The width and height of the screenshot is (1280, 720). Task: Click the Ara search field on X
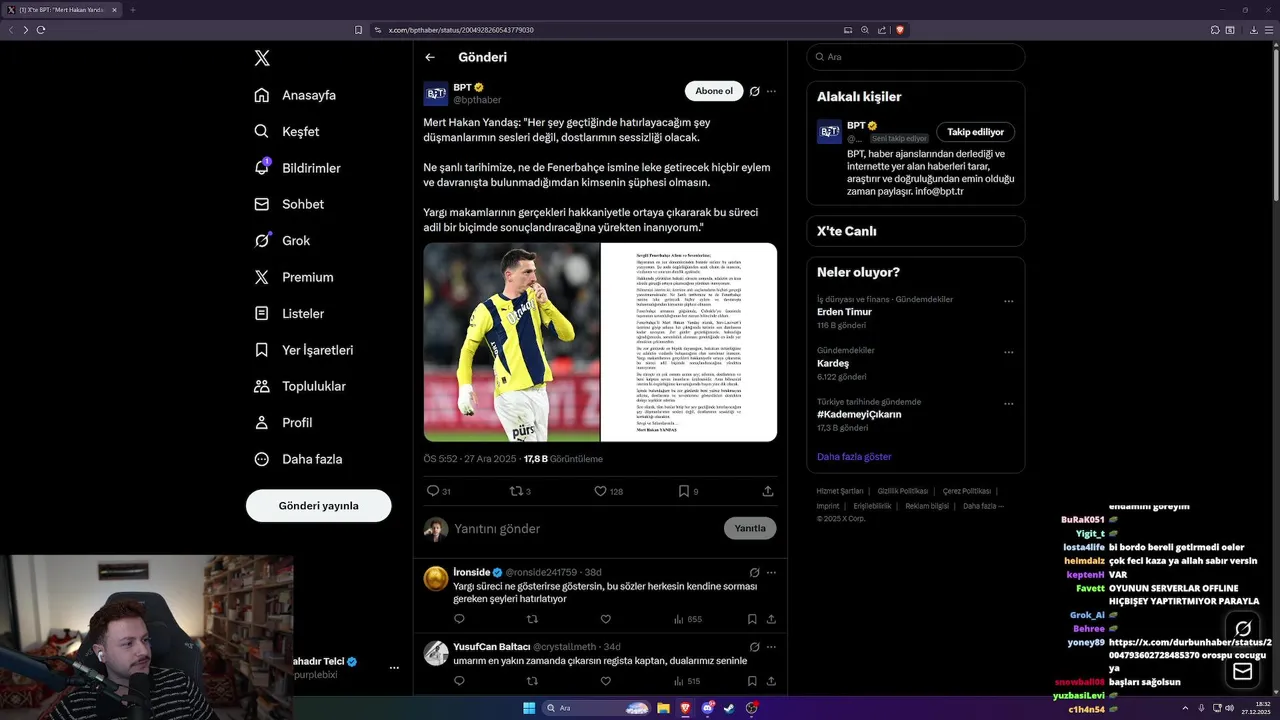(915, 57)
